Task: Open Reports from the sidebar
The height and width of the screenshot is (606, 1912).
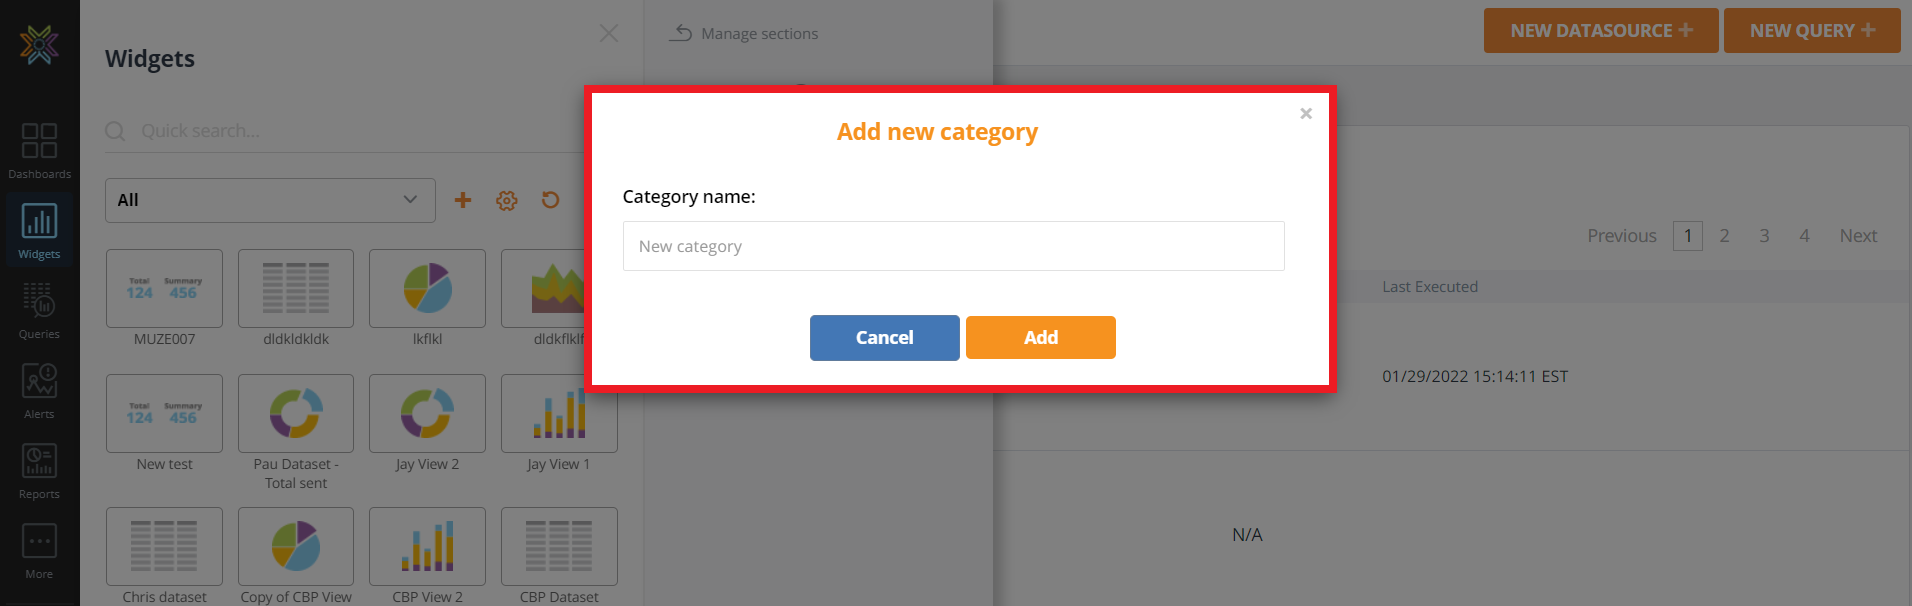Action: coord(39,470)
